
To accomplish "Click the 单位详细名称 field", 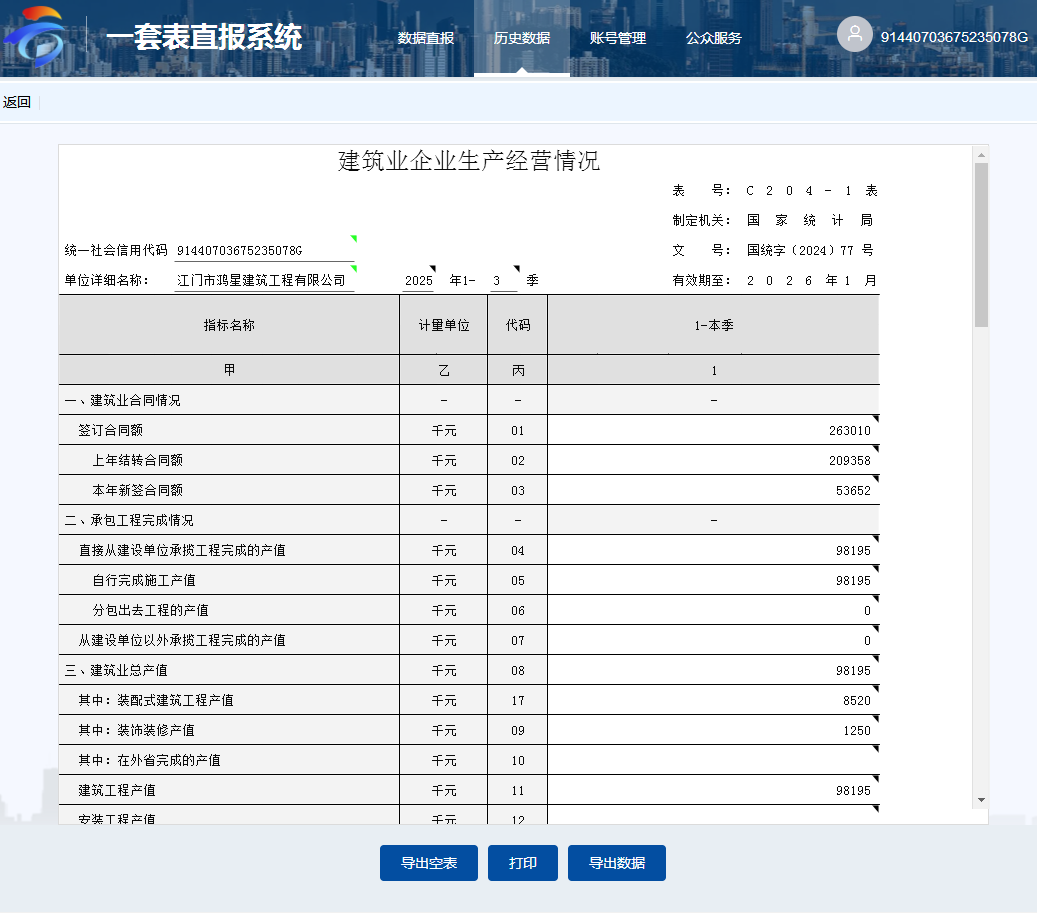I will [x=264, y=281].
